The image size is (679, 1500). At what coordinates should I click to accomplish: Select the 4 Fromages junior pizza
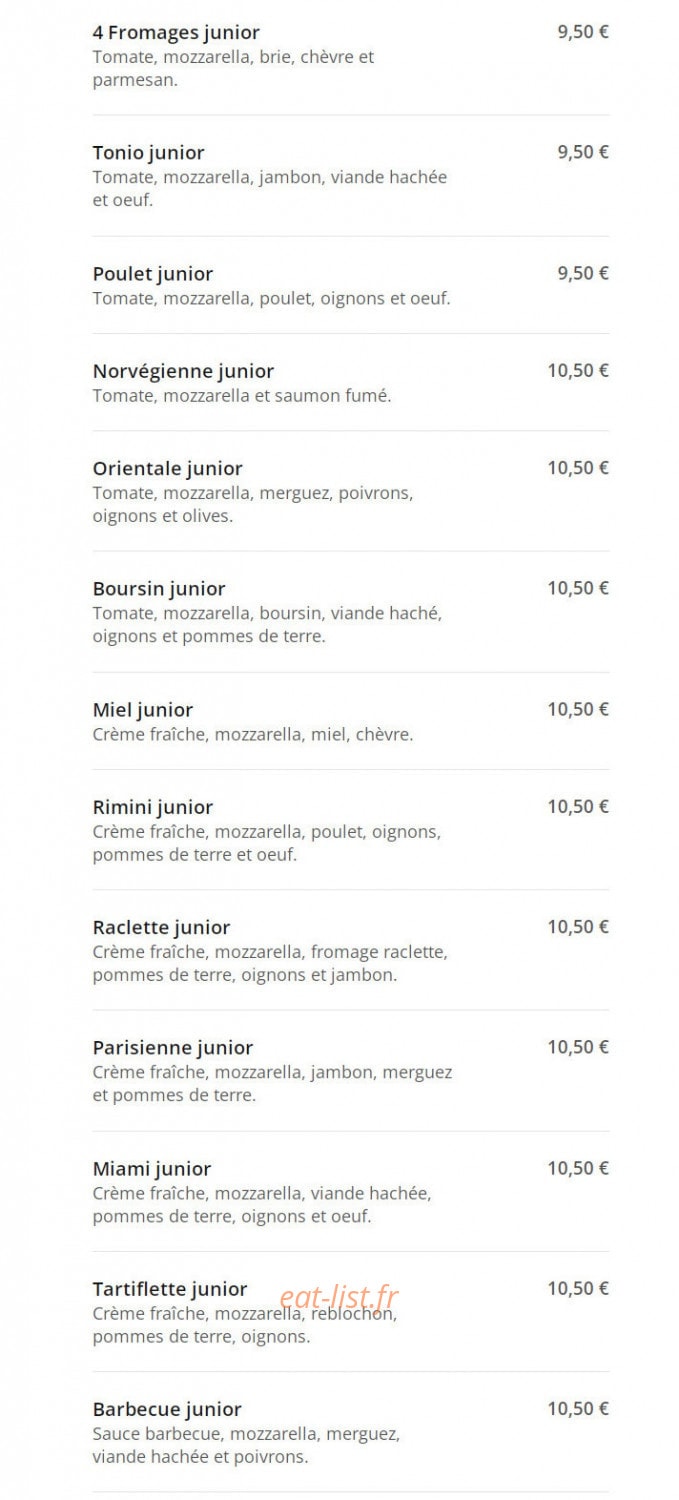(x=176, y=33)
